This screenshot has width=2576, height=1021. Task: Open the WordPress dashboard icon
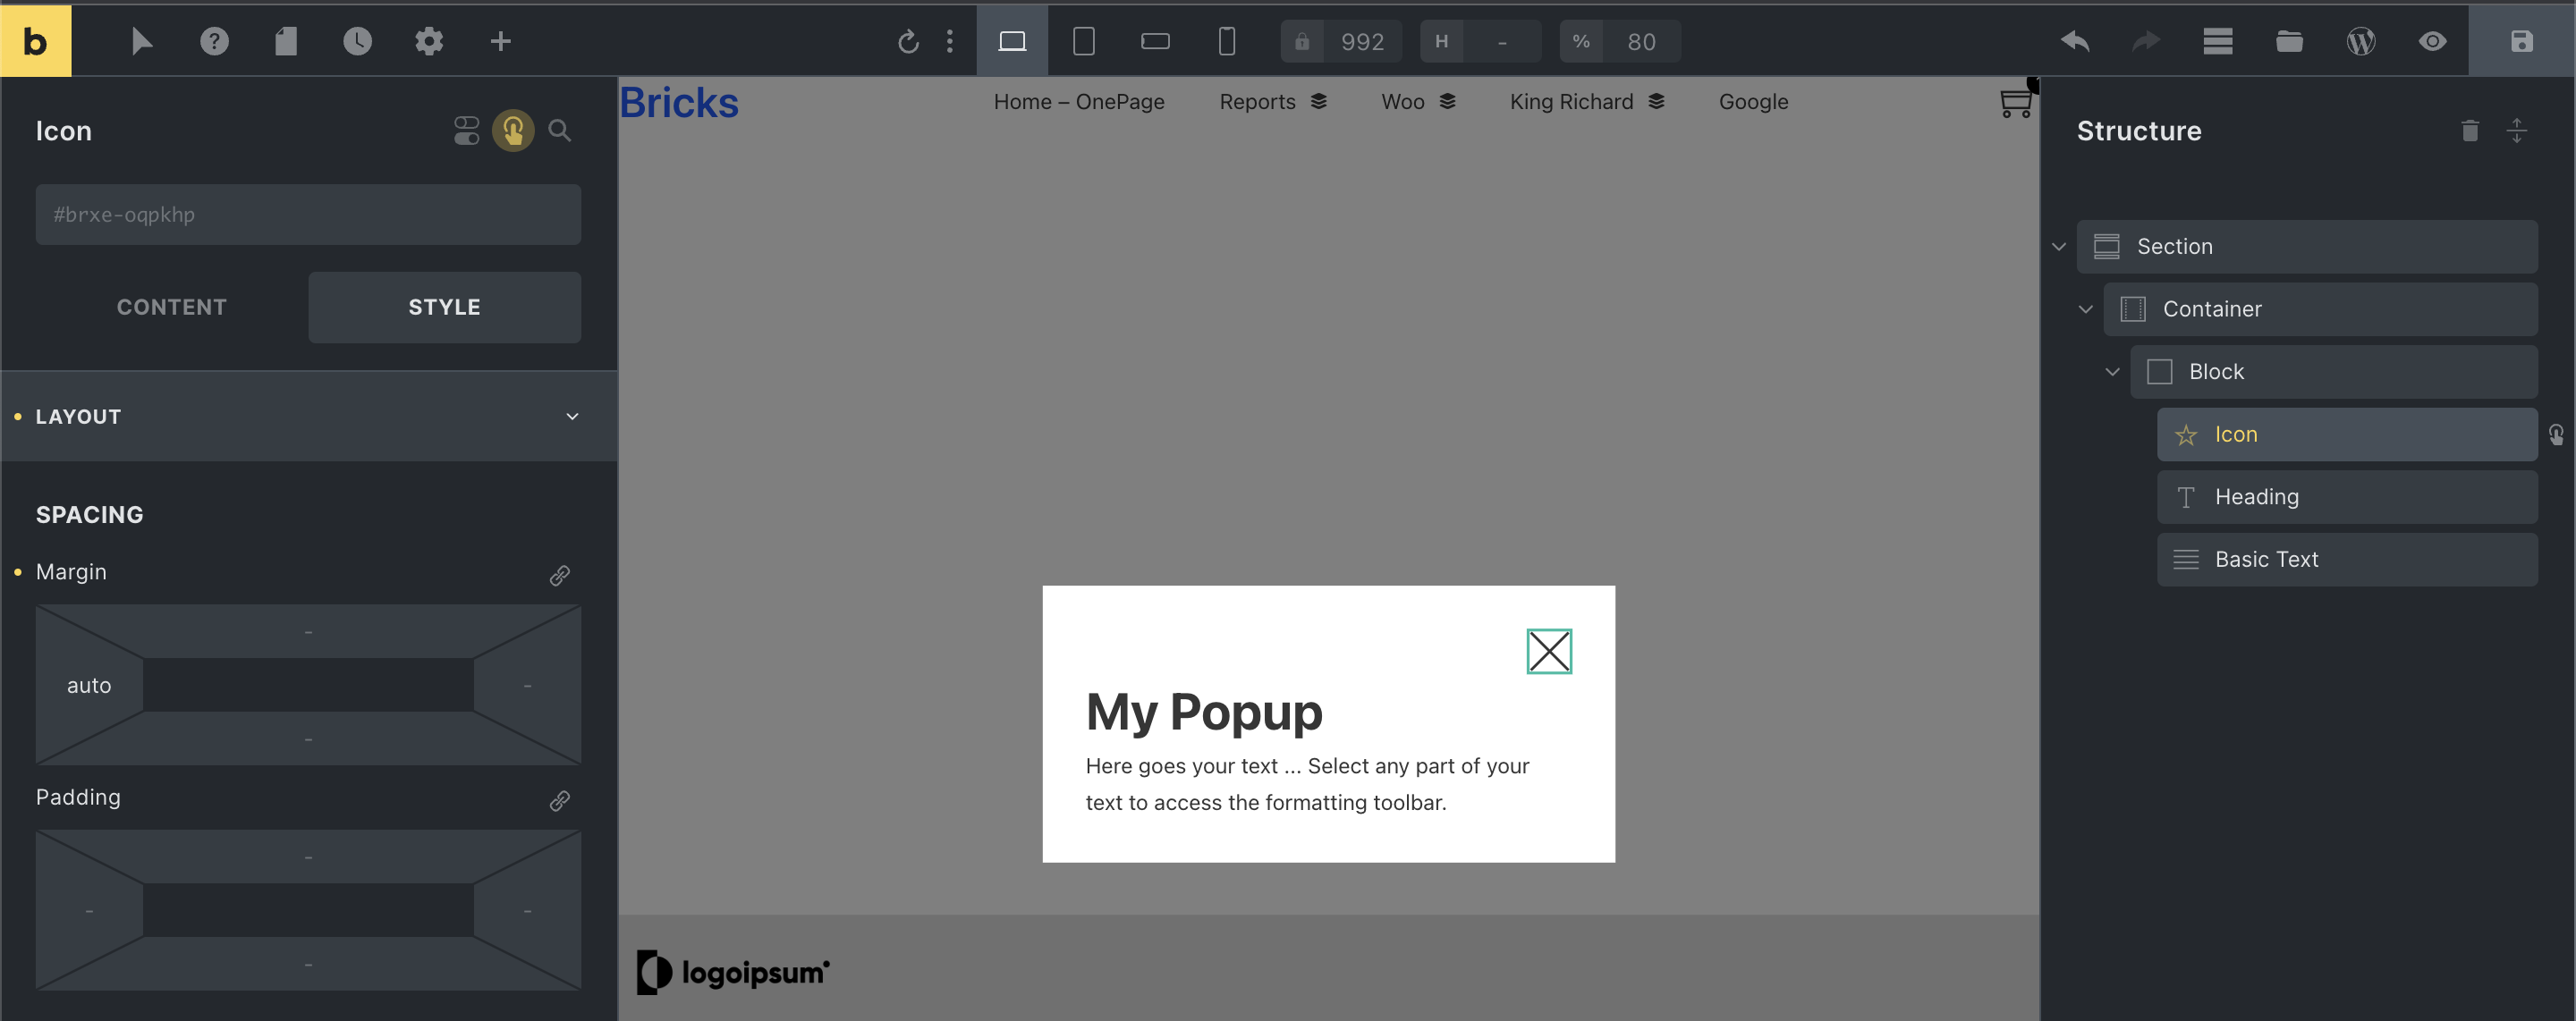point(2361,41)
